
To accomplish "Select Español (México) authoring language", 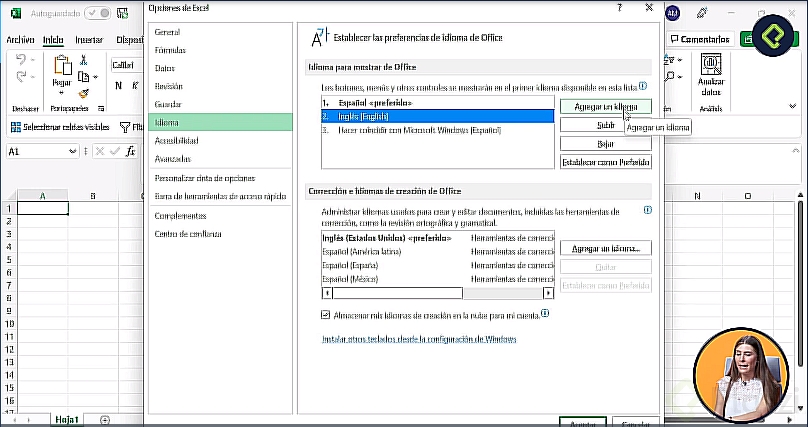I will pyautogui.click(x=437, y=279).
